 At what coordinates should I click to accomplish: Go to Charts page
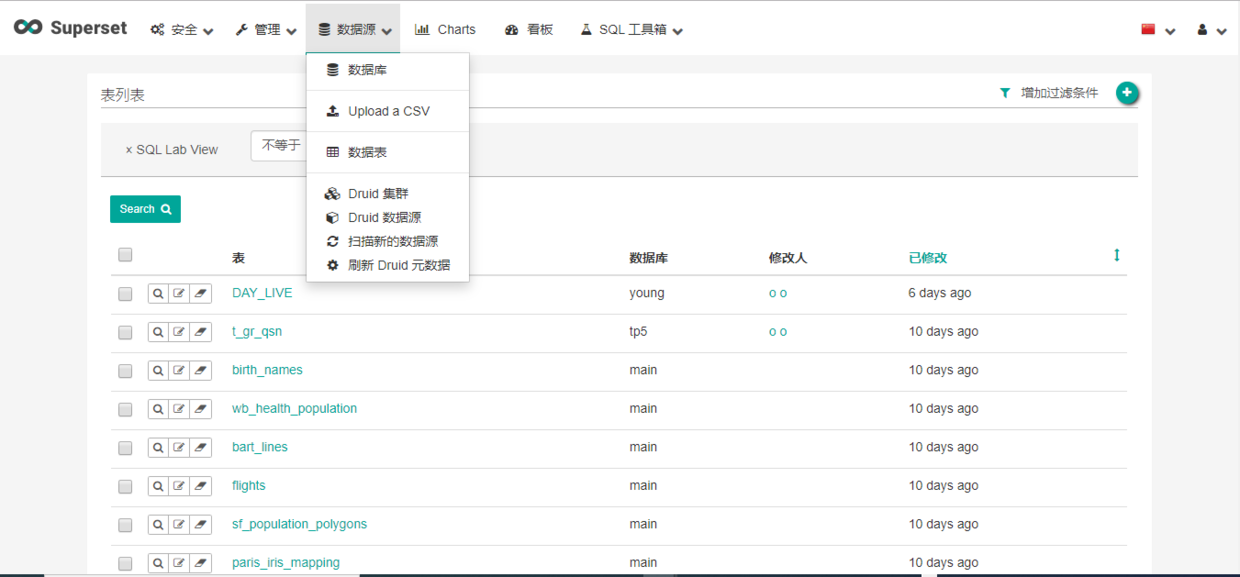click(x=445, y=30)
